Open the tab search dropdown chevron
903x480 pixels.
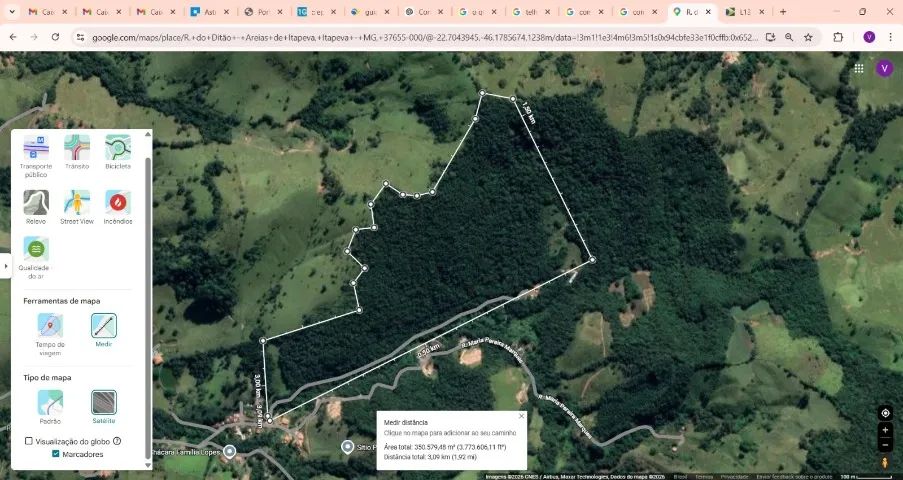[12, 12]
